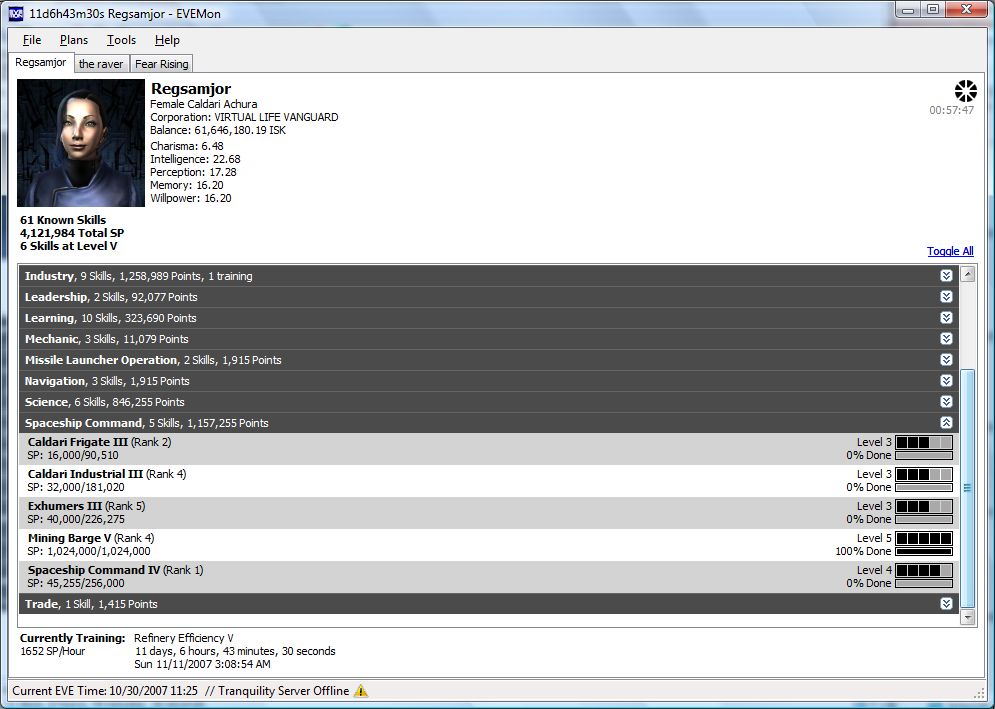Viewport: 995px width, 709px height.
Task: Click the 6 Skills at Level V label
Action: click(69, 246)
